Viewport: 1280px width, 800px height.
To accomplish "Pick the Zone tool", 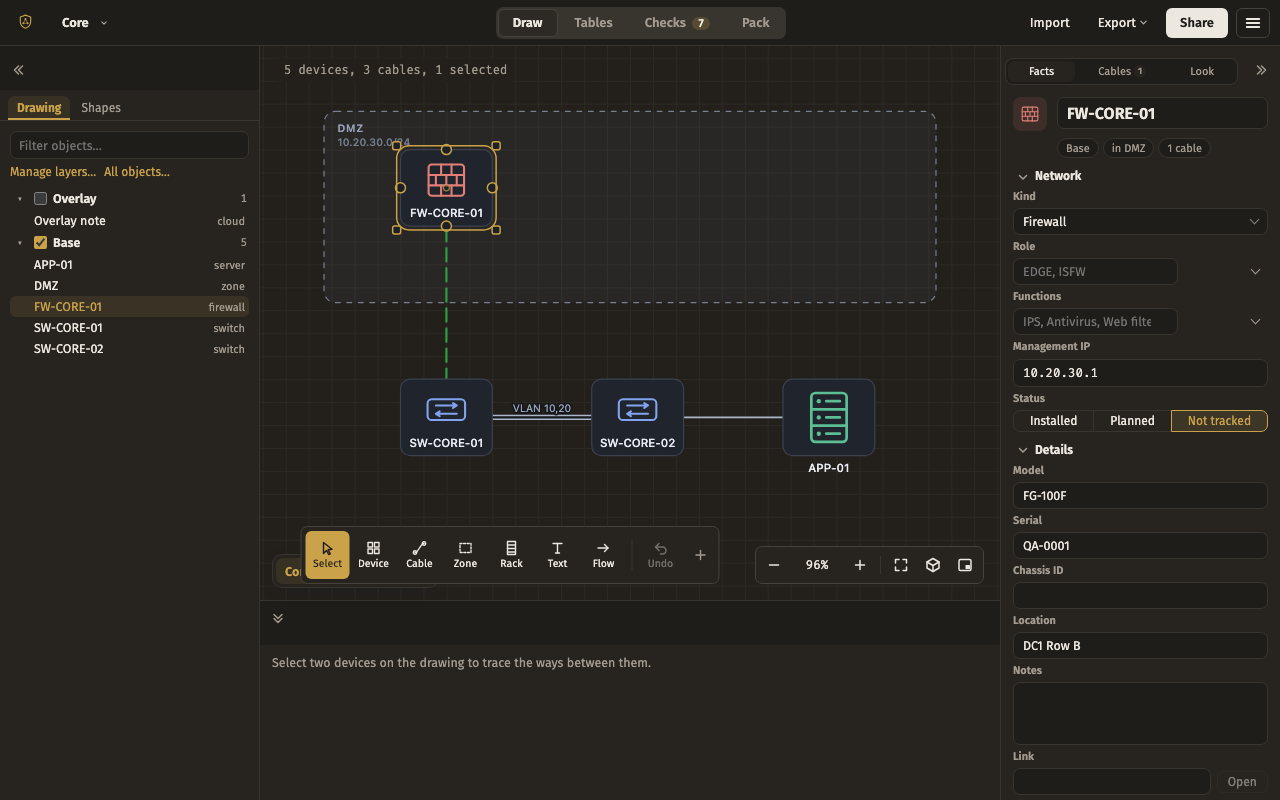I will [465, 555].
